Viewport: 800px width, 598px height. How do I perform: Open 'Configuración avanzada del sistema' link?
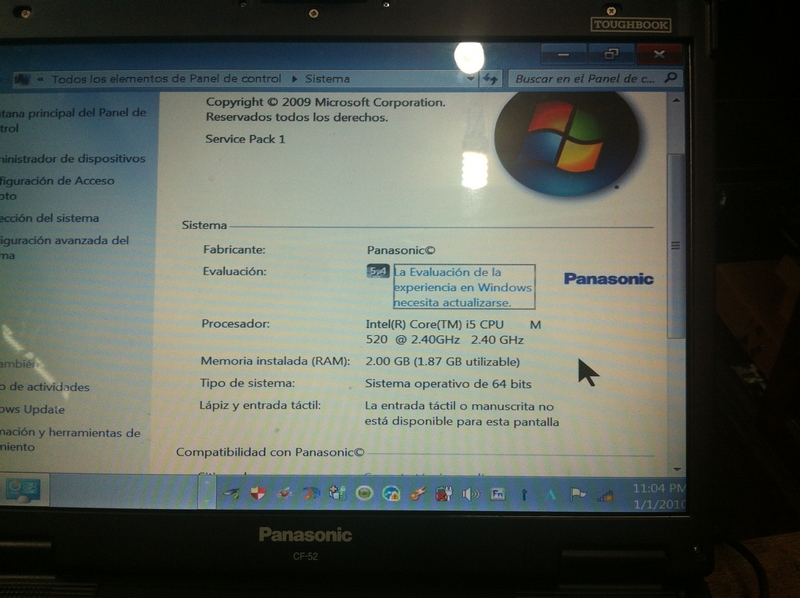click(x=64, y=247)
